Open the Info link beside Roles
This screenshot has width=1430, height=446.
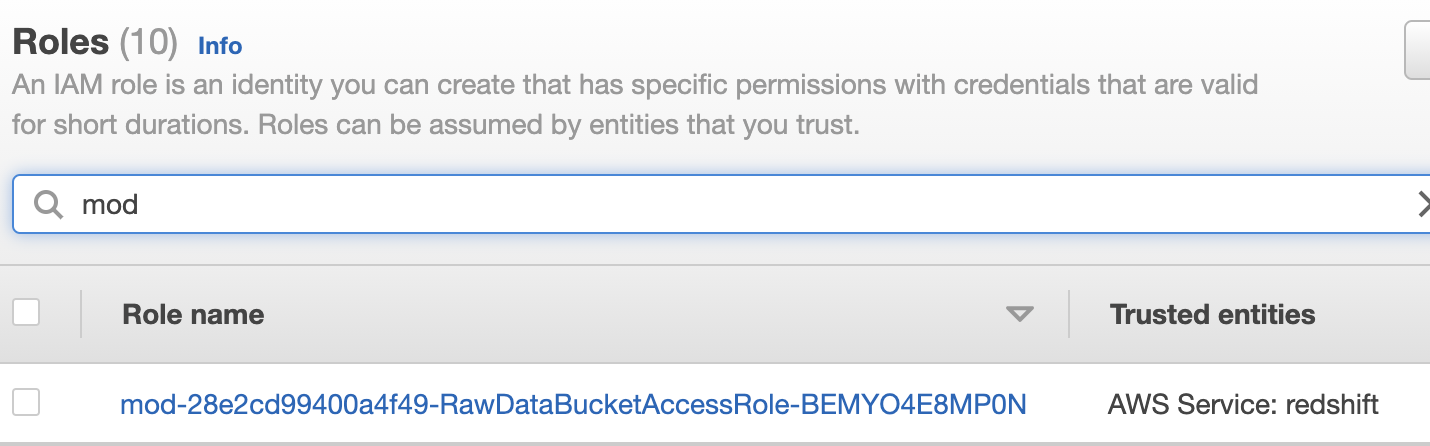point(220,45)
